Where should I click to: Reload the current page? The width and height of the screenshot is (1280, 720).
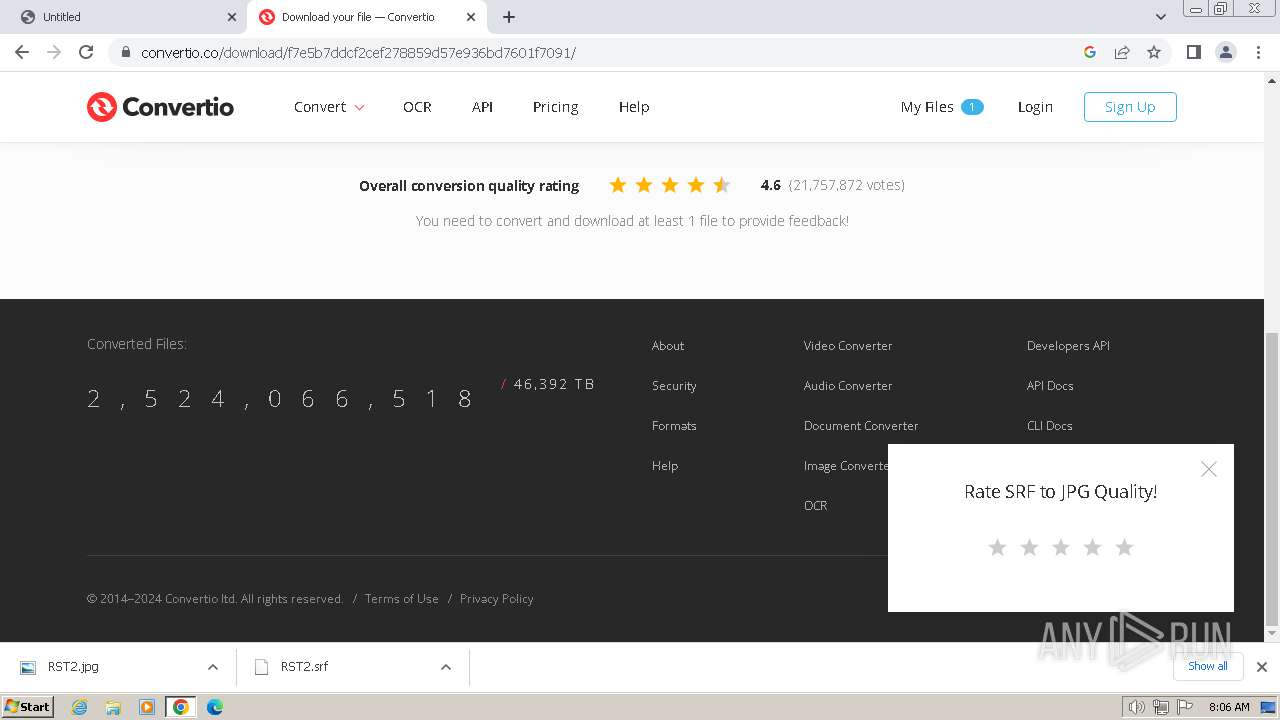[86, 52]
